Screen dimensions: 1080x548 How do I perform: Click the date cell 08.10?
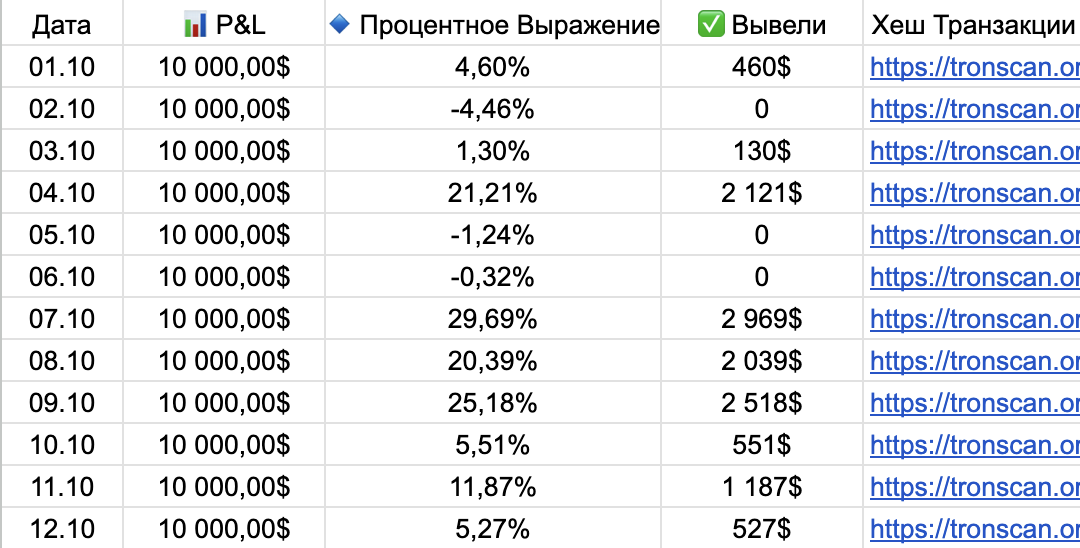click(61, 361)
